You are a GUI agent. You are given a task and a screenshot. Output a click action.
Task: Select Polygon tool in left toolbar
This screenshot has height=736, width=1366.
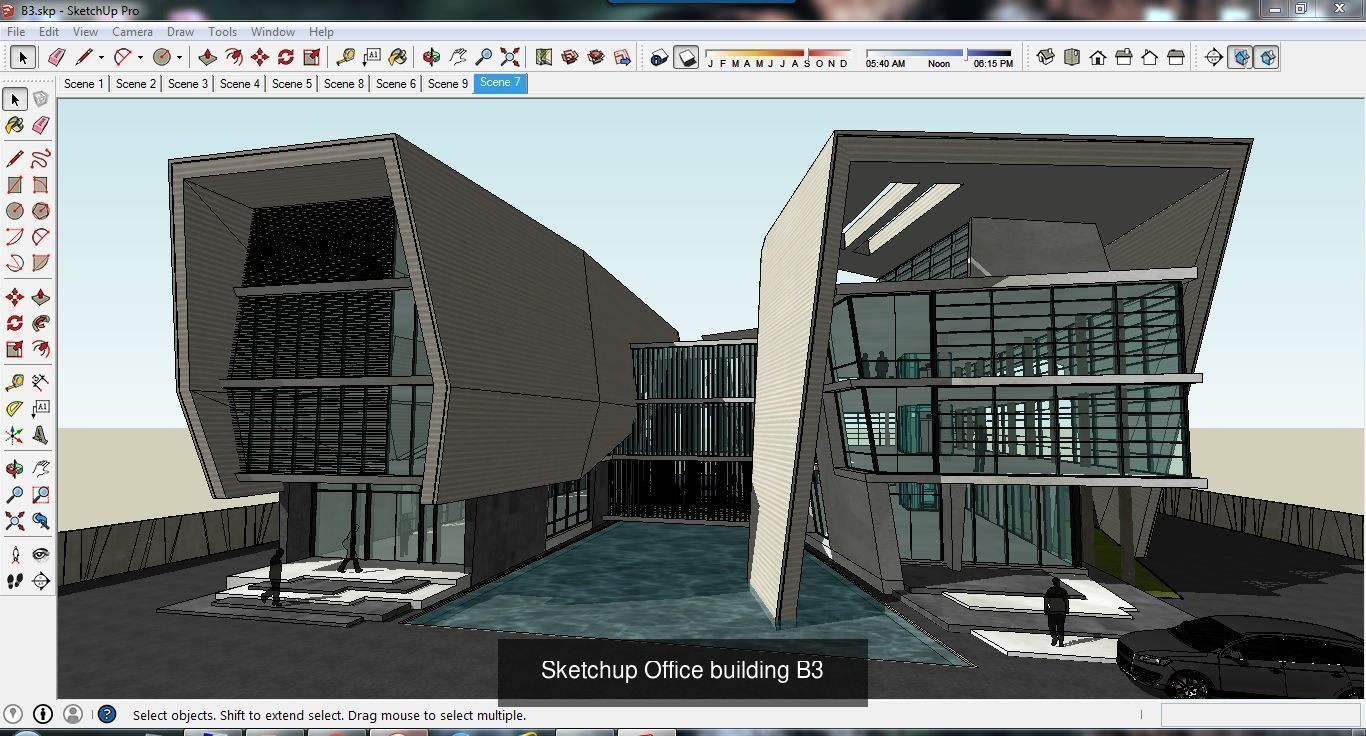tap(40, 211)
